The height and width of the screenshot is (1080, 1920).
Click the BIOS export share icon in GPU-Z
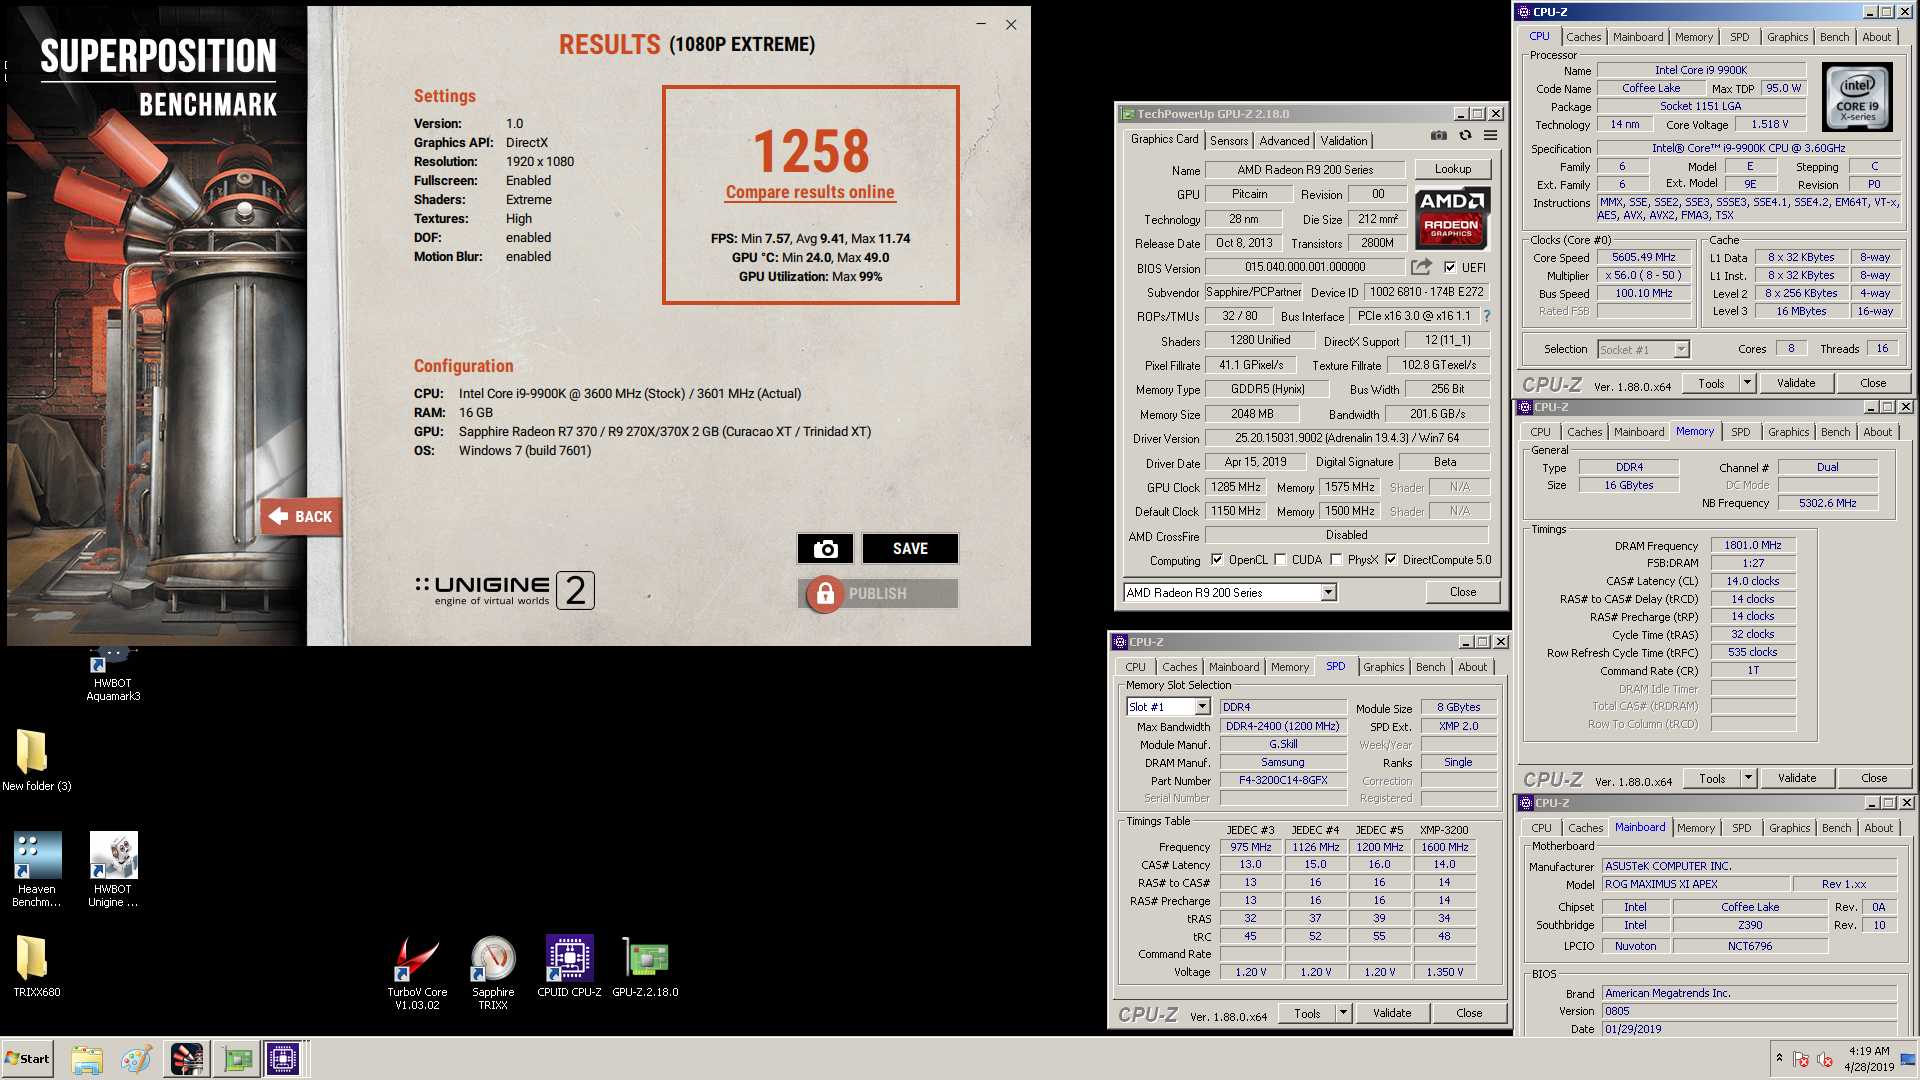click(x=1421, y=267)
